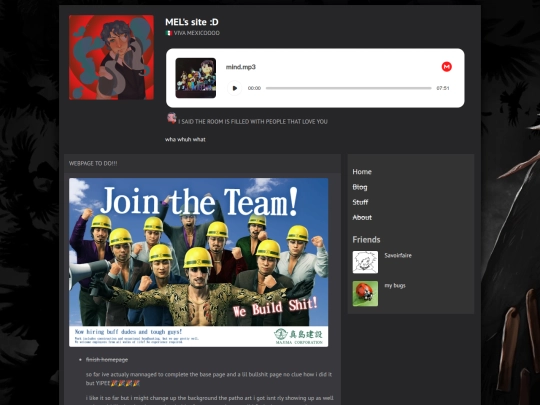This screenshot has width=540, height=405.
Task: Click the MEL's site :D title
Action: tap(191, 22)
